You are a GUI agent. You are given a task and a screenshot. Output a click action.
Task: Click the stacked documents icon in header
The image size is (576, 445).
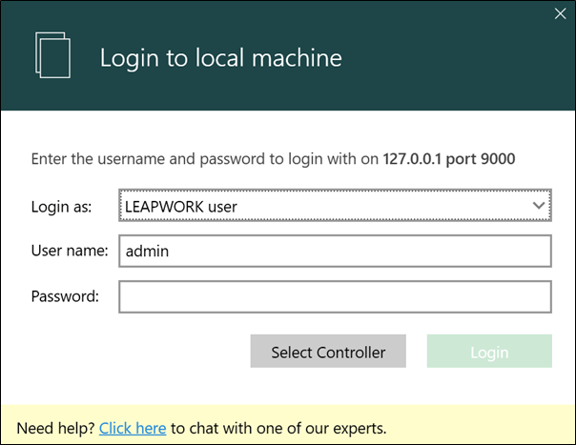(53, 55)
